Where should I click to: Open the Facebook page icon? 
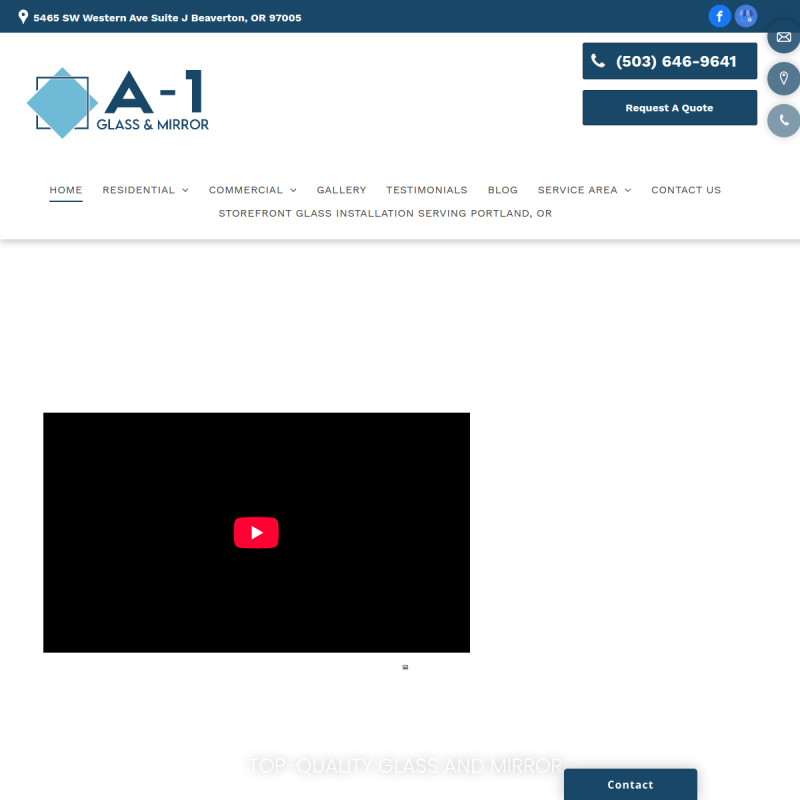tap(719, 16)
